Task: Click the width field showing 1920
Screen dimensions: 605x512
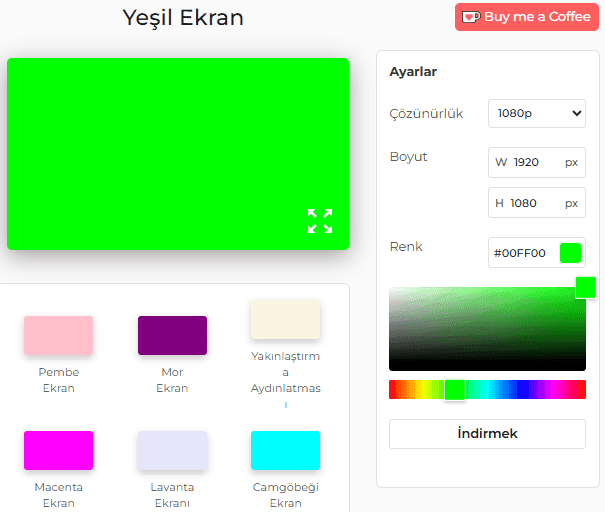Action: click(x=537, y=162)
